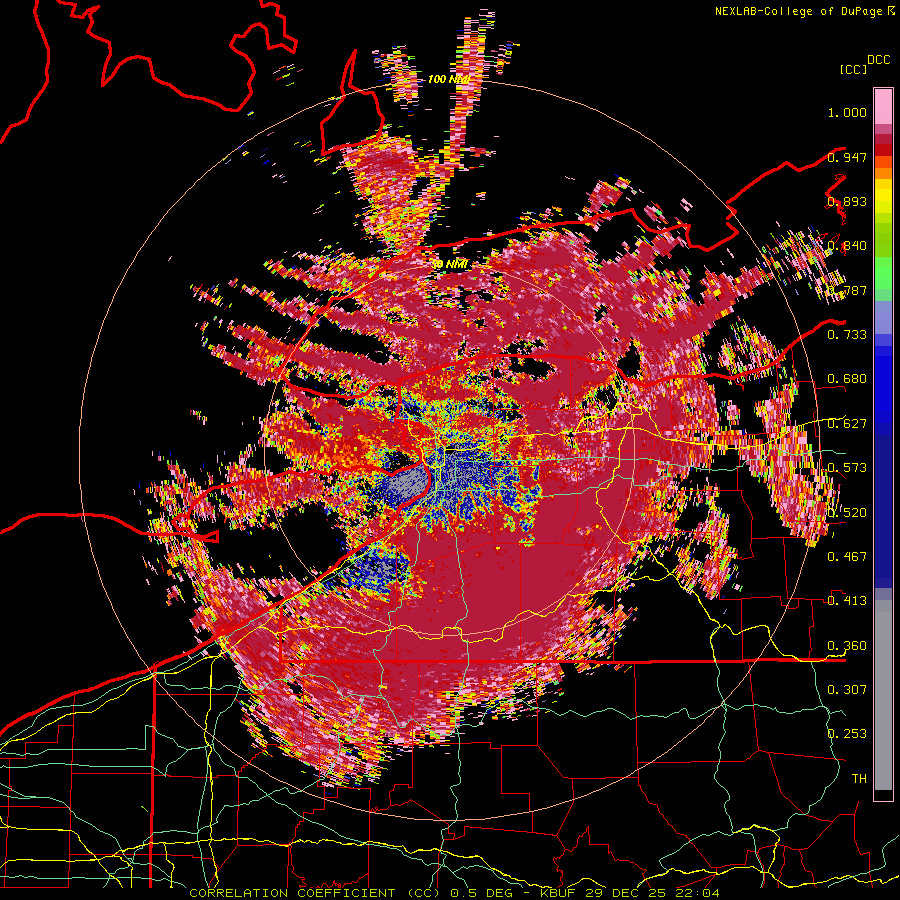Click the 0.413 legend value
900x900 pixels.
(847, 601)
